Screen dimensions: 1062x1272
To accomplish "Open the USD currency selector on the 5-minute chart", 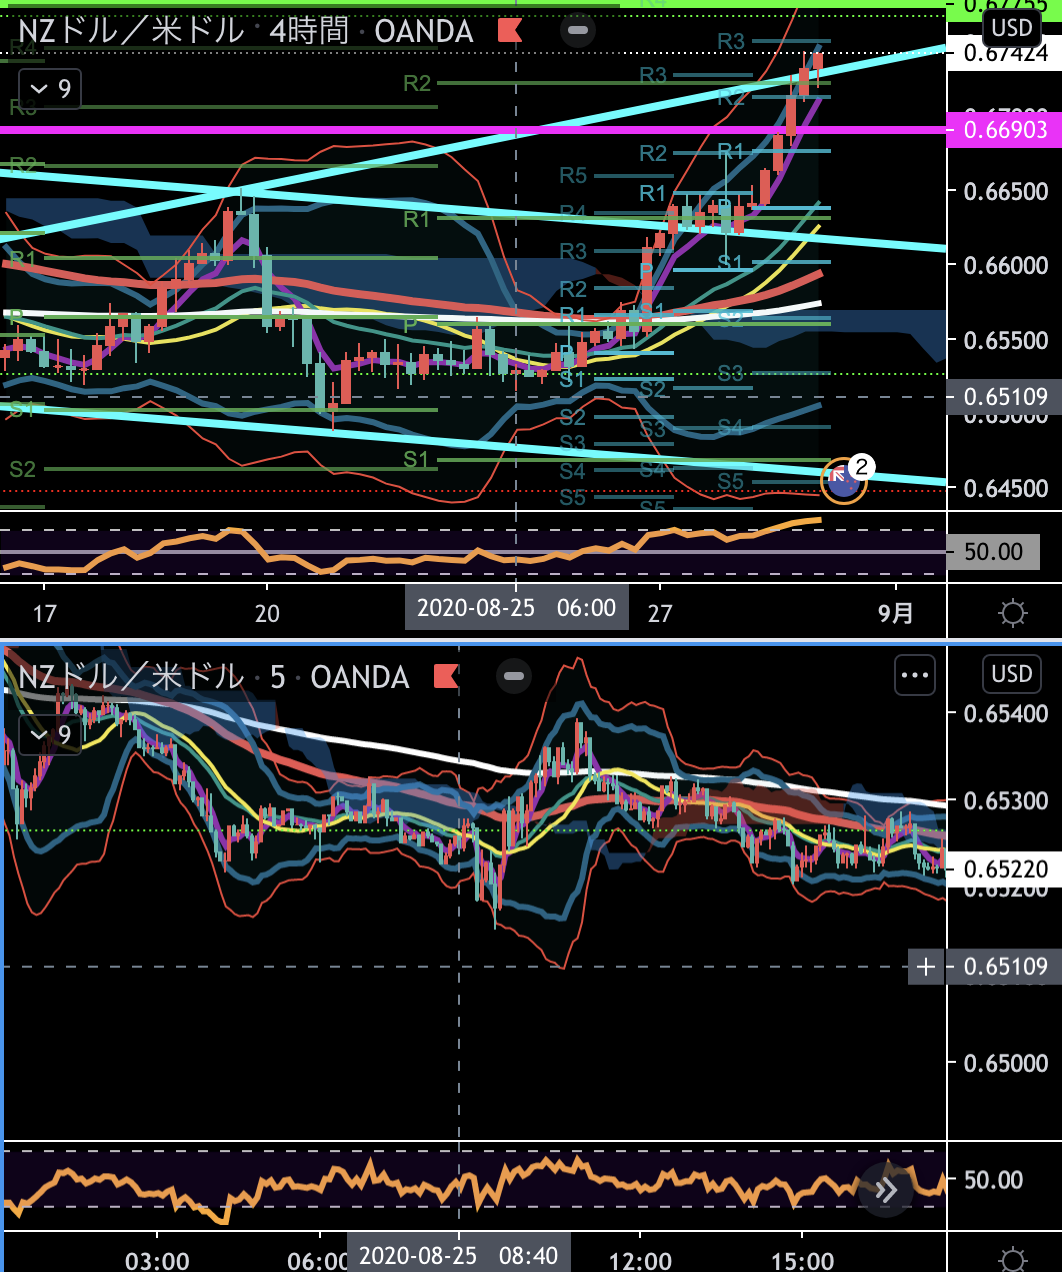I will (1011, 674).
